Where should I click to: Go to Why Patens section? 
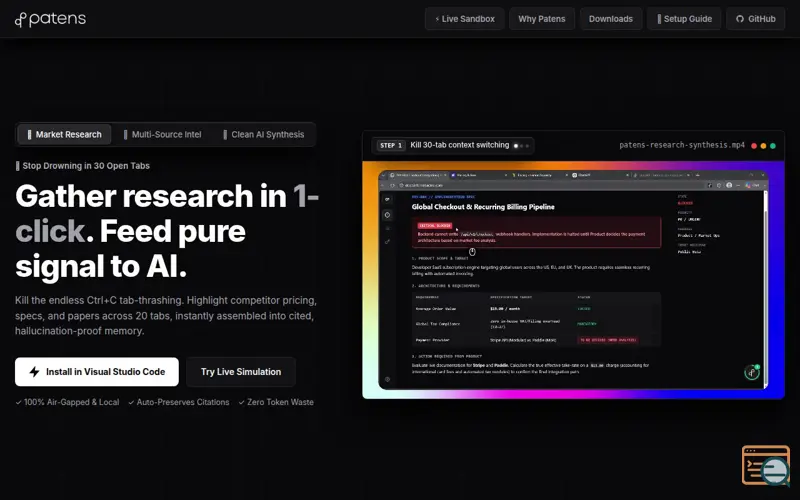click(542, 19)
